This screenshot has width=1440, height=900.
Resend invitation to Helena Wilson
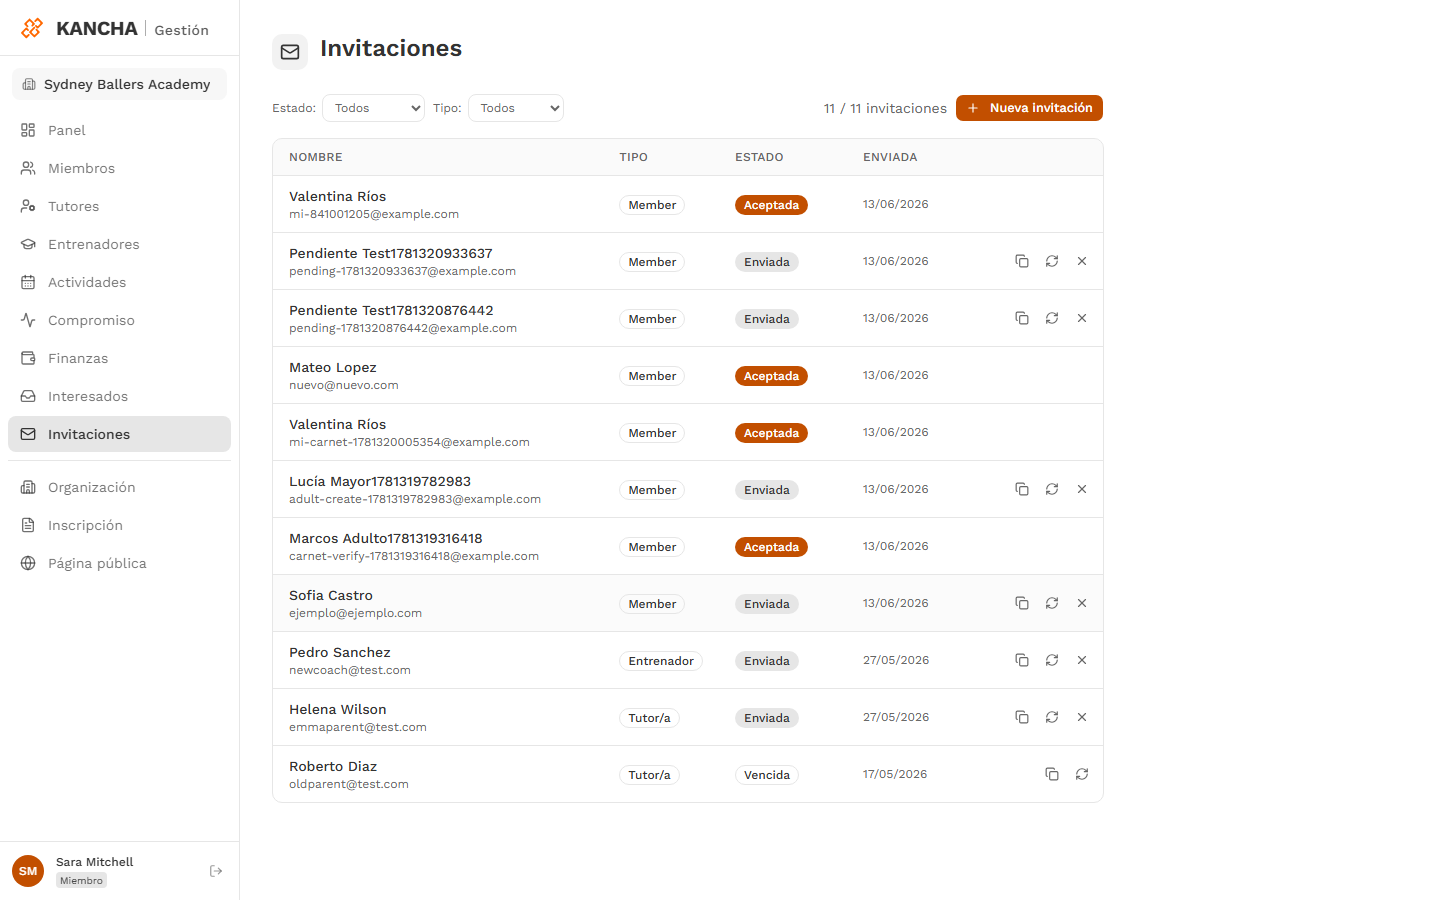tap(1052, 717)
